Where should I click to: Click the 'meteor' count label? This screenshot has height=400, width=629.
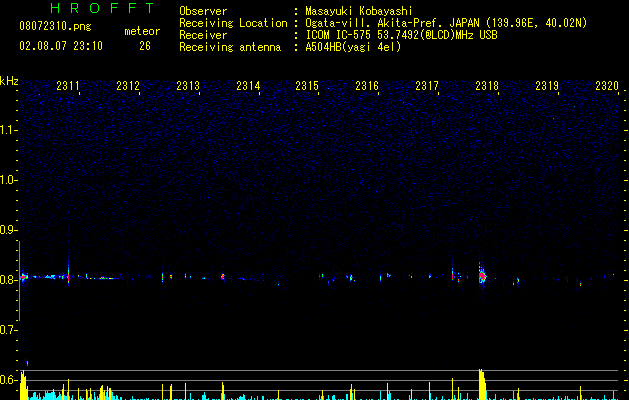[x=142, y=31]
